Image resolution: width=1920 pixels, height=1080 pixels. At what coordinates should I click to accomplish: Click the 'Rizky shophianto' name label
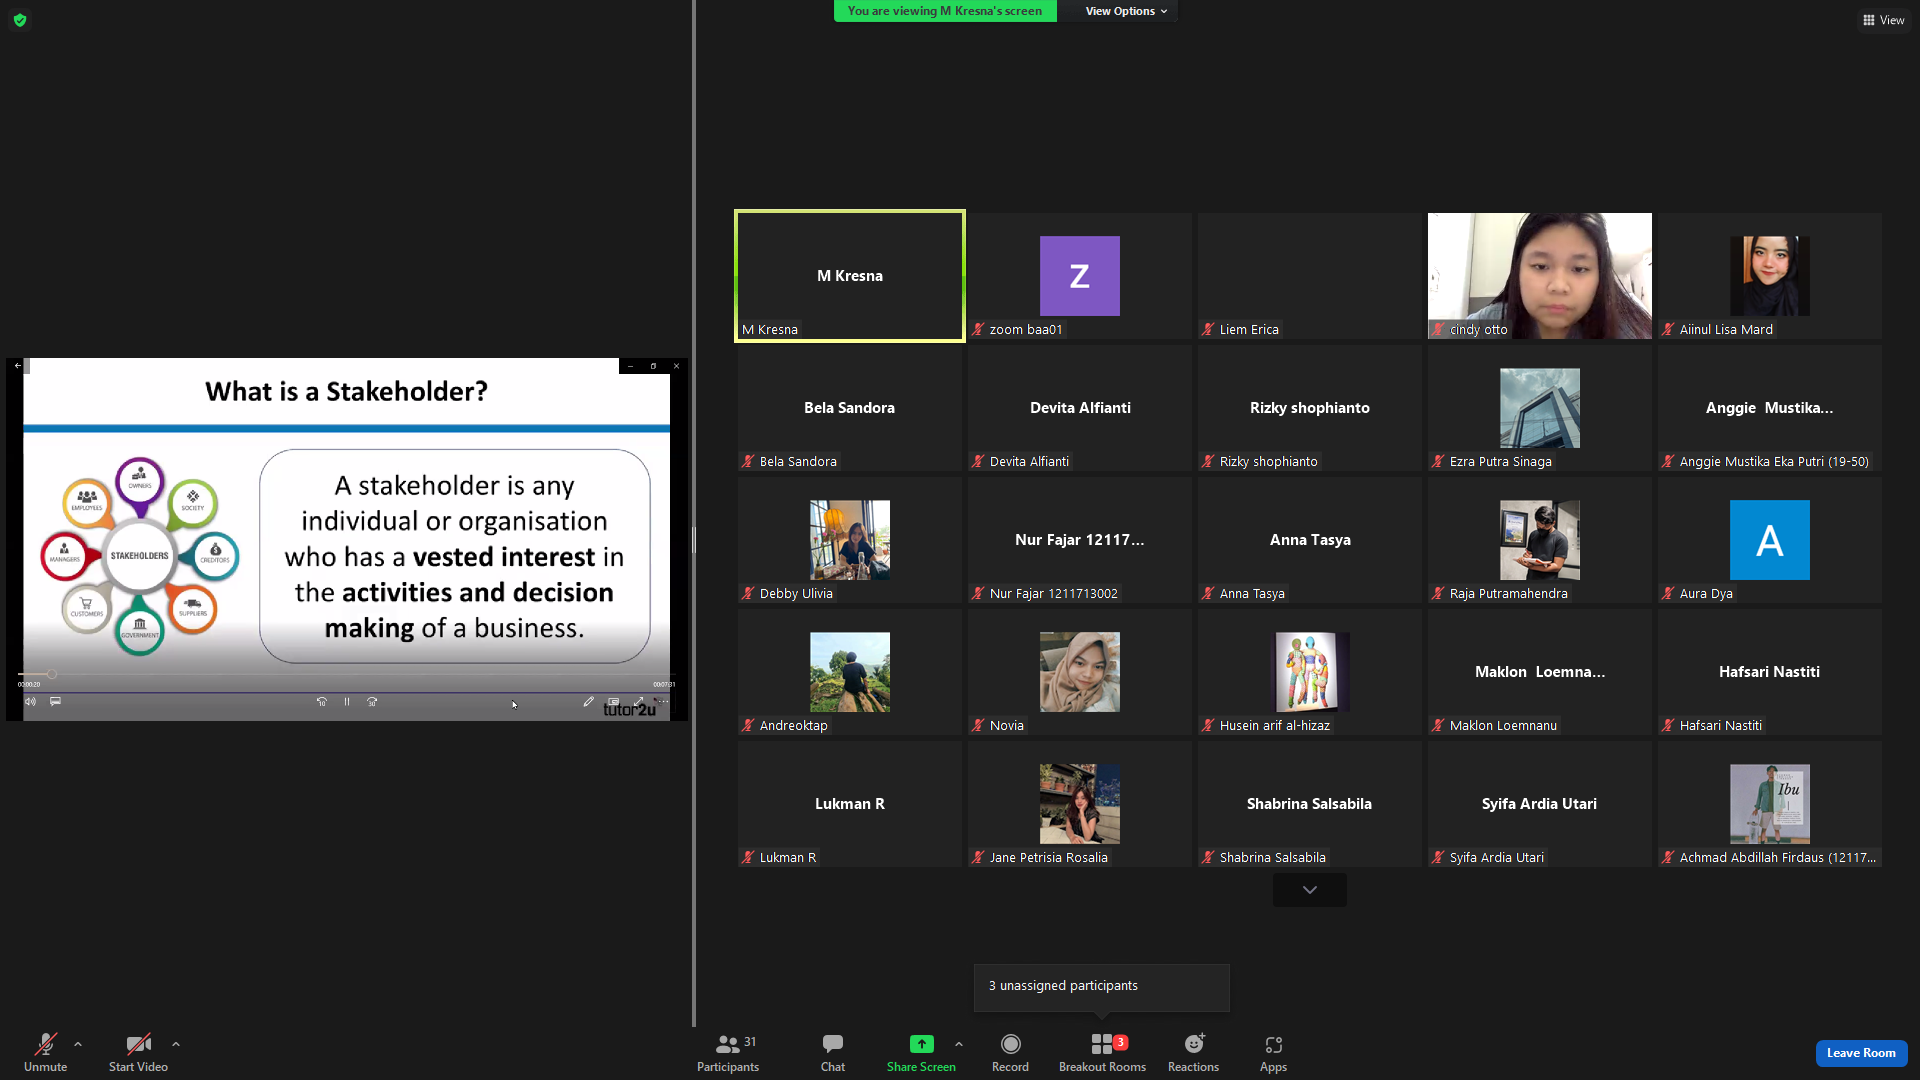(x=1269, y=461)
